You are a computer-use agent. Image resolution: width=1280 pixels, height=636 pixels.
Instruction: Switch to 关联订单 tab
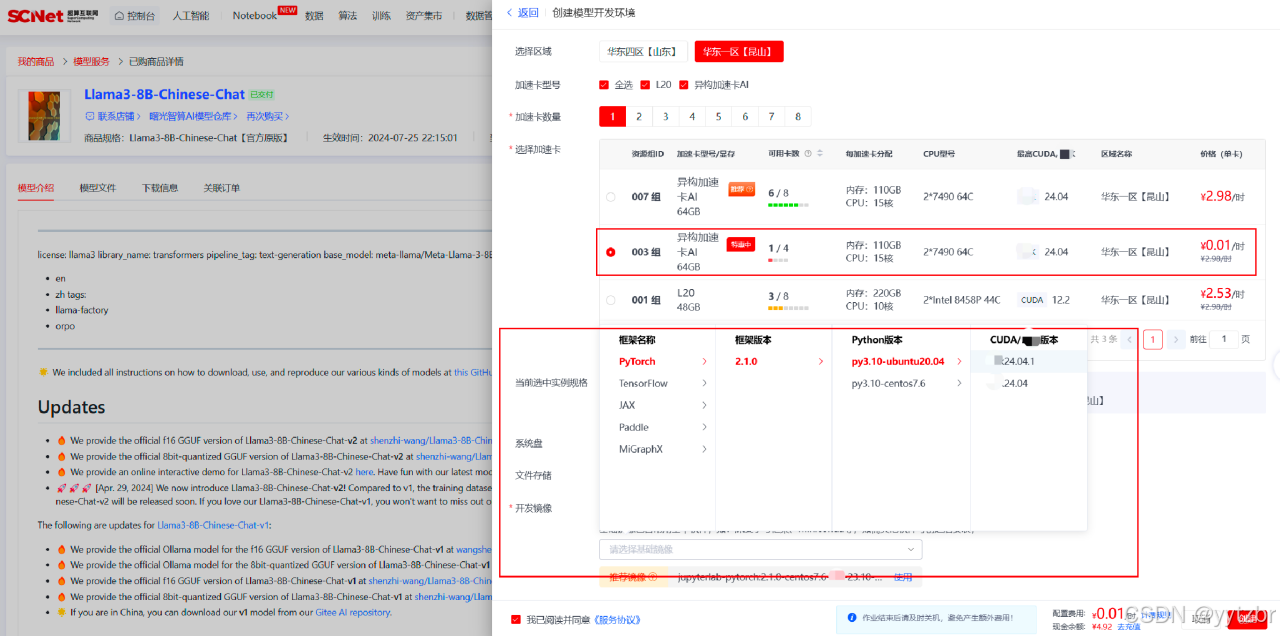pos(222,187)
